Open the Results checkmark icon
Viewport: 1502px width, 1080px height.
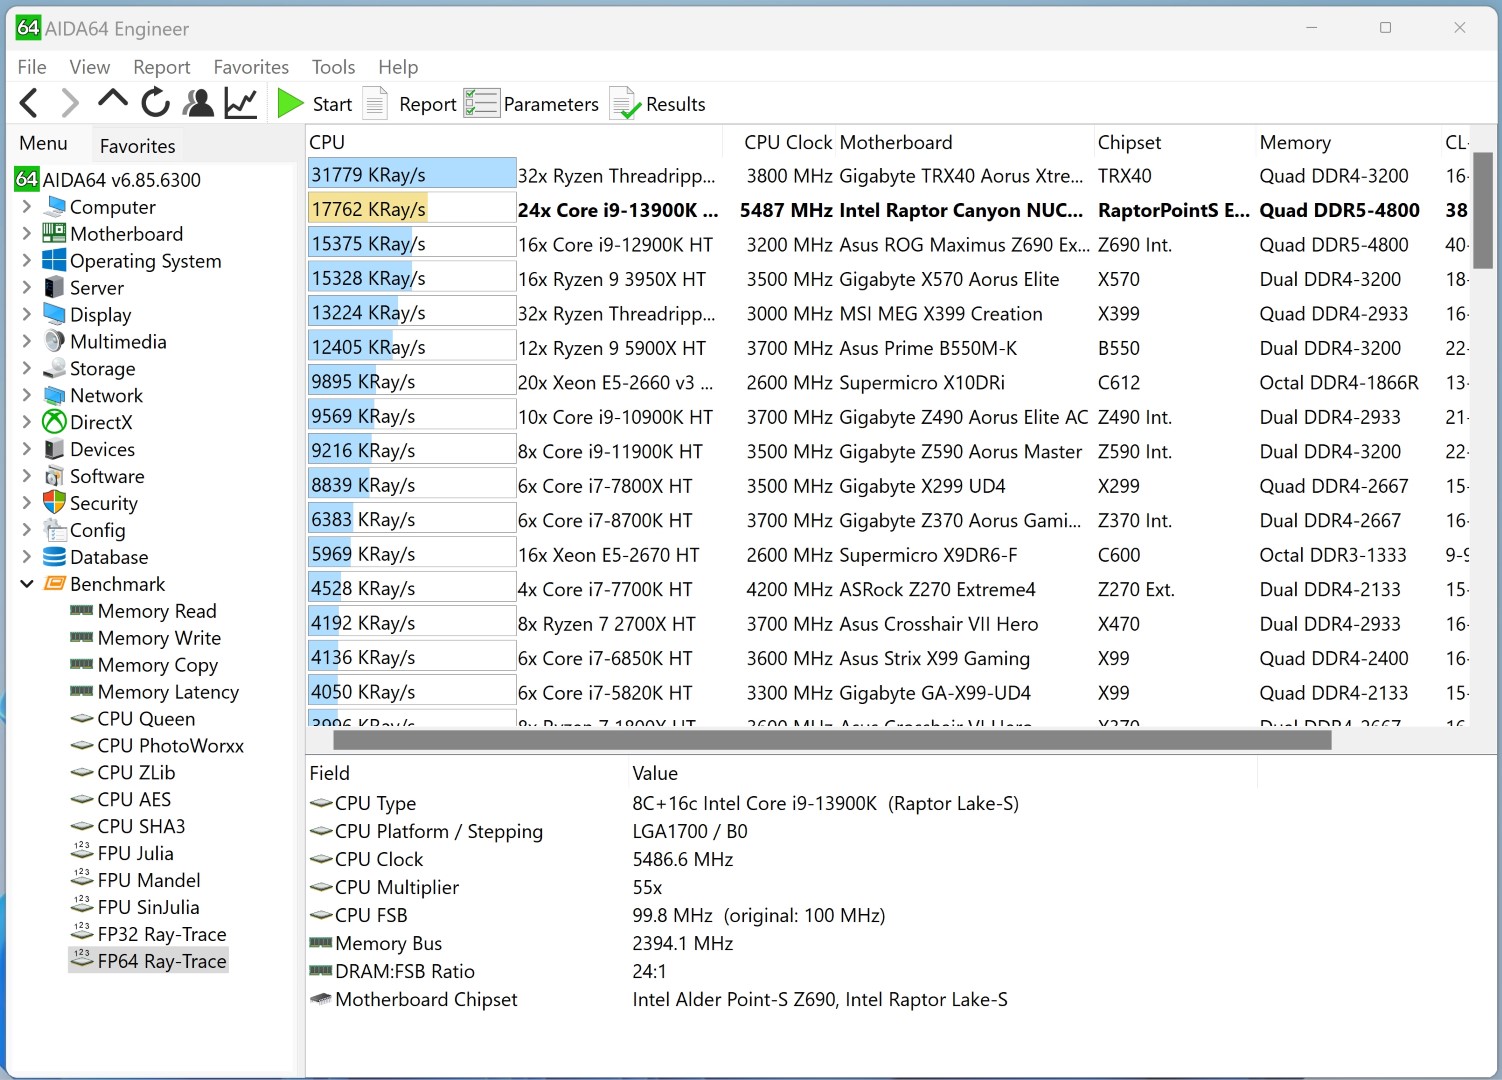625,103
